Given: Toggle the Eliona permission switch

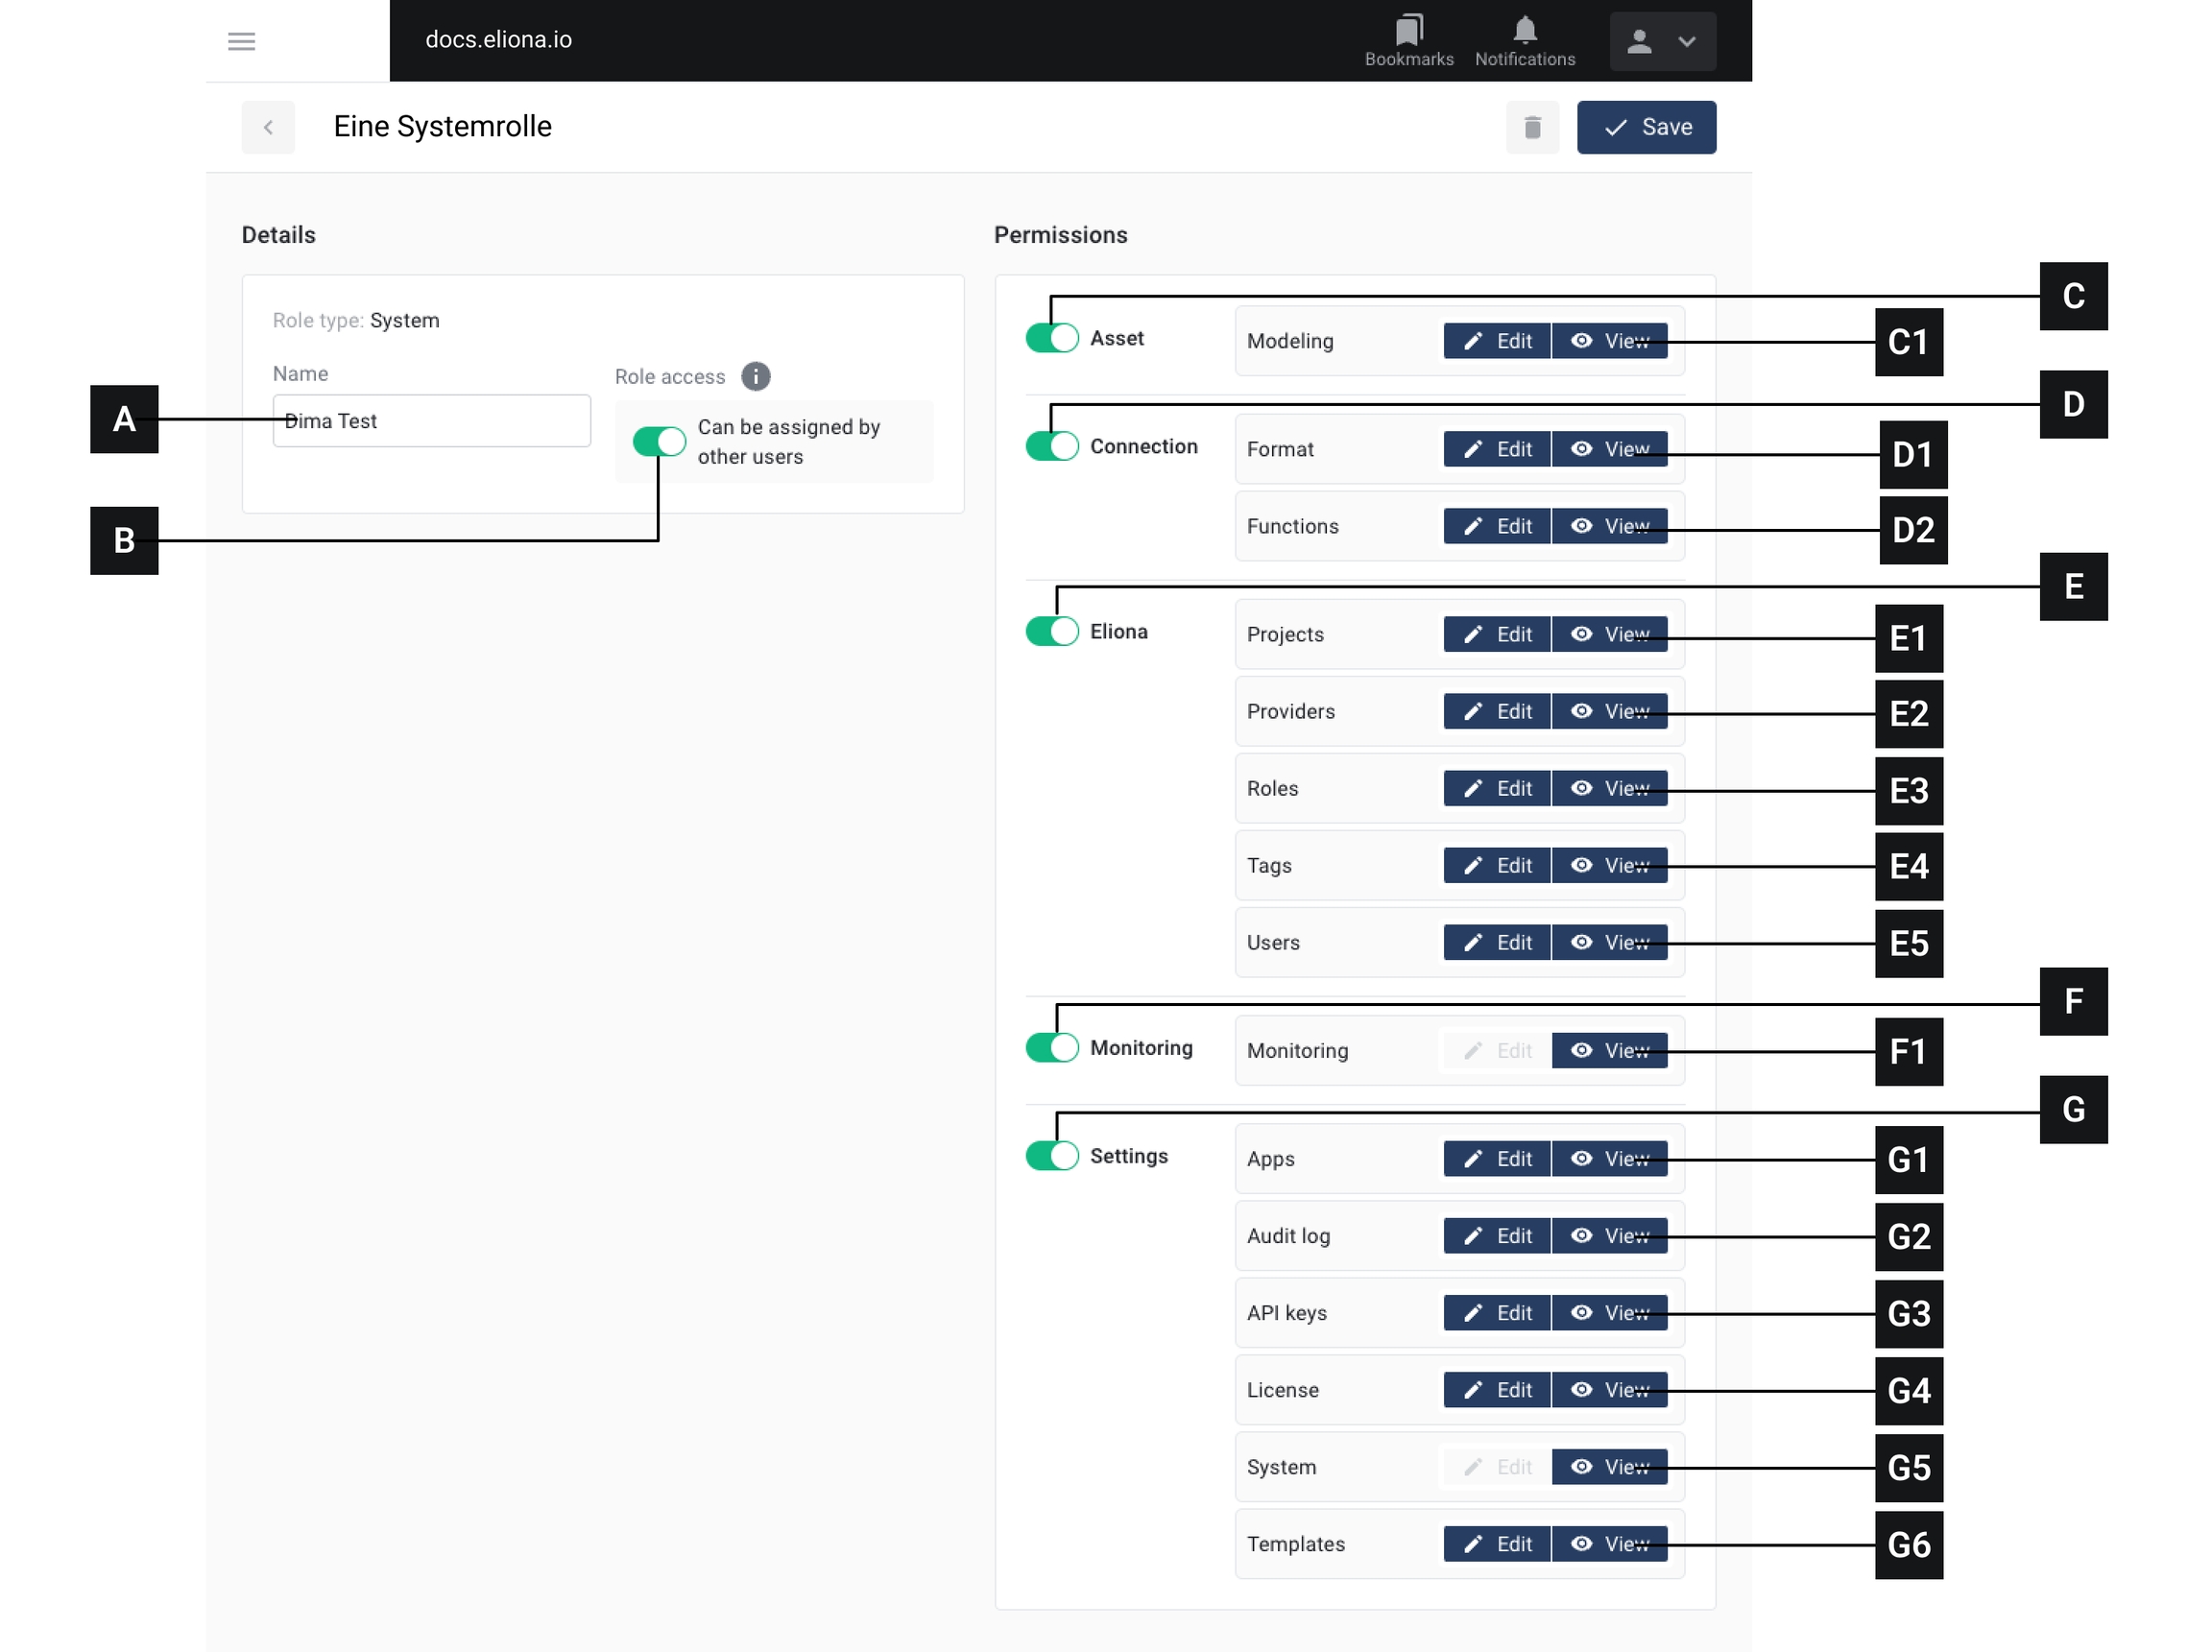Looking at the screenshot, I should [1051, 631].
